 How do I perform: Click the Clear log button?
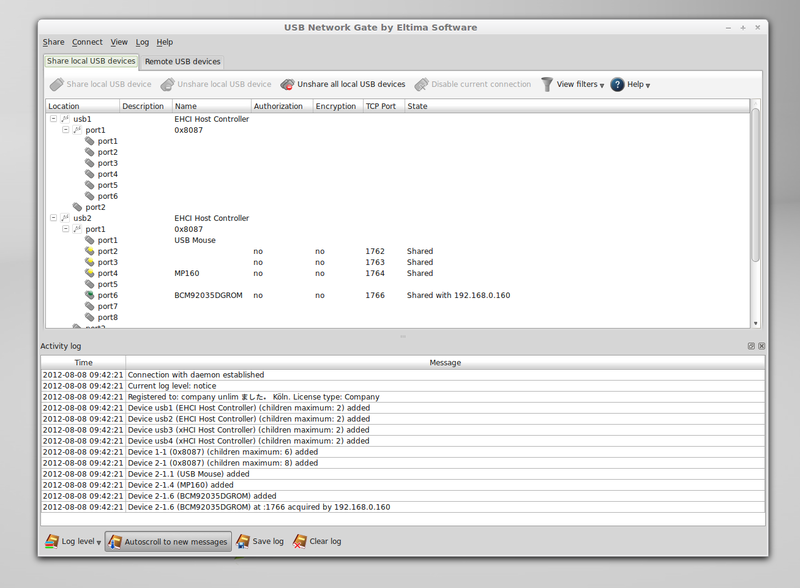317,541
